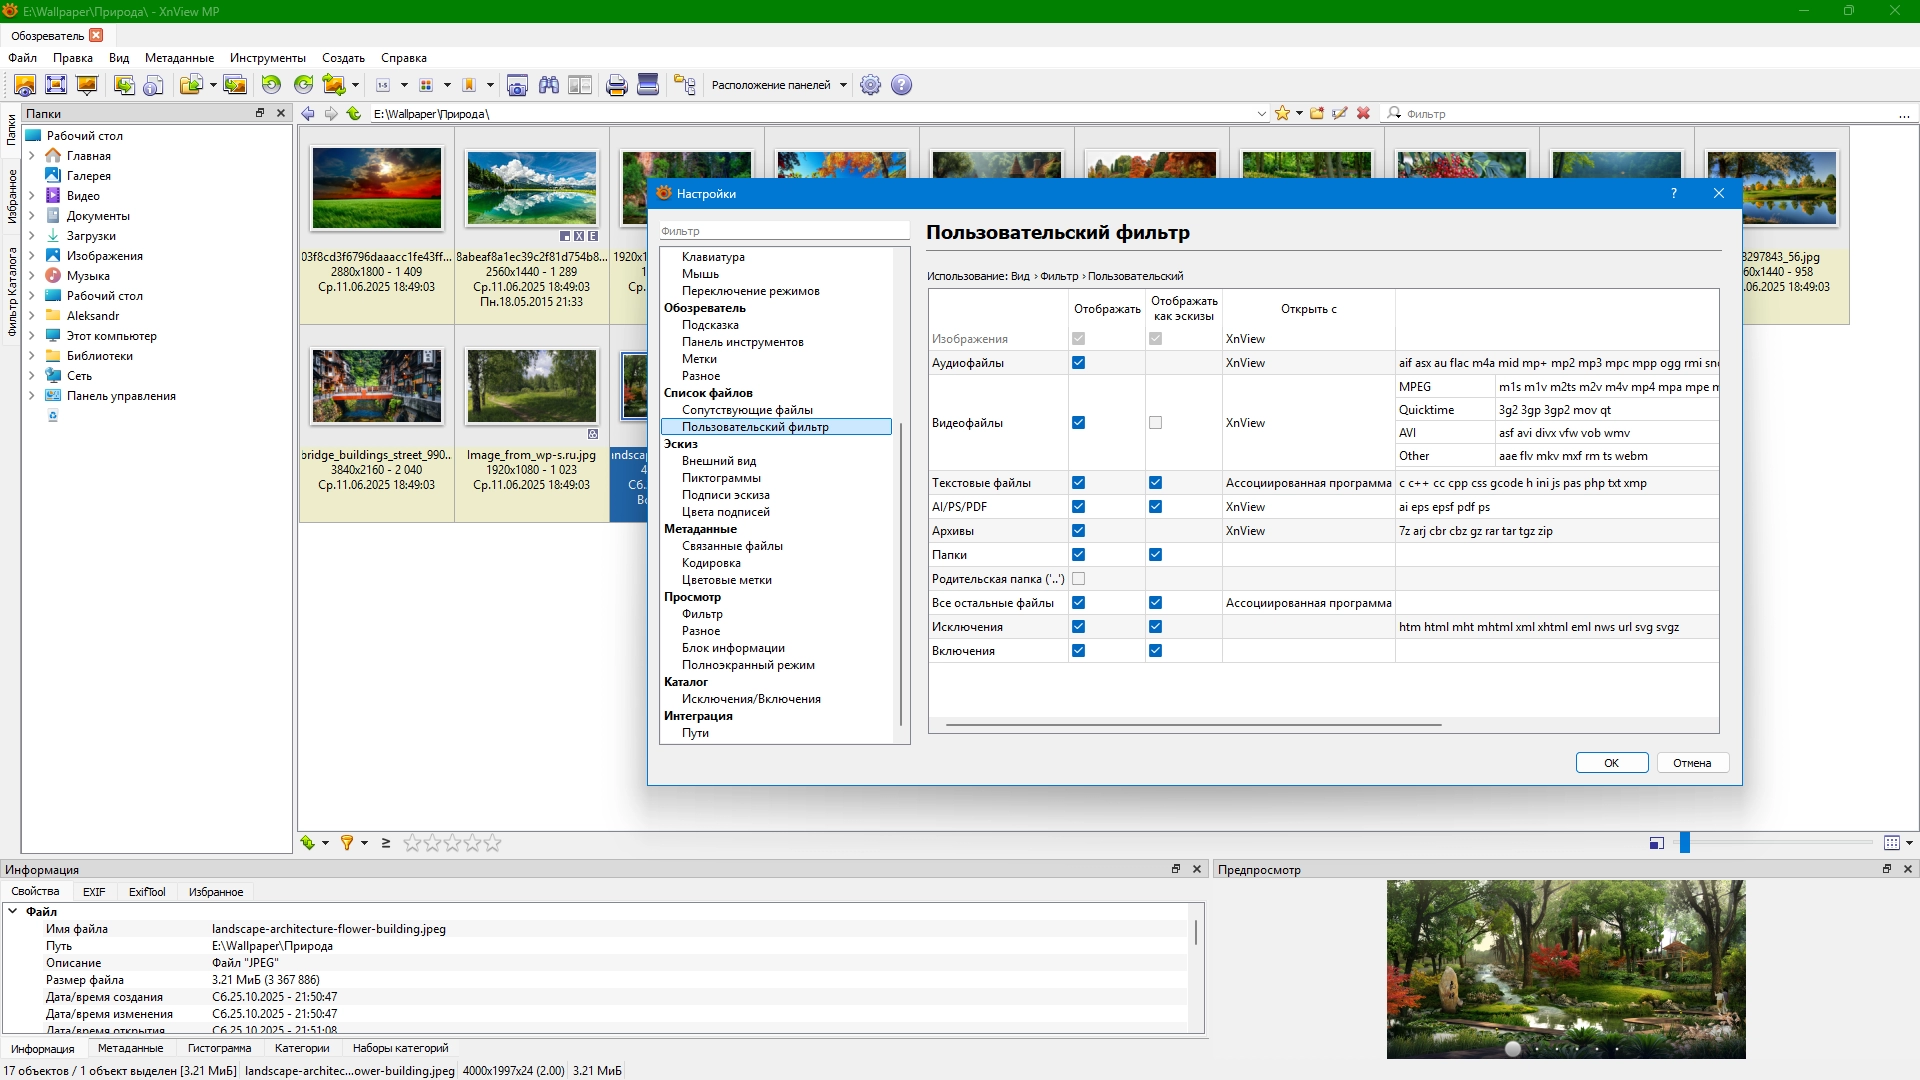This screenshot has width=1920, height=1080.
Task: Click the fullscreen view toolbar icon
Action: (56, 85)
